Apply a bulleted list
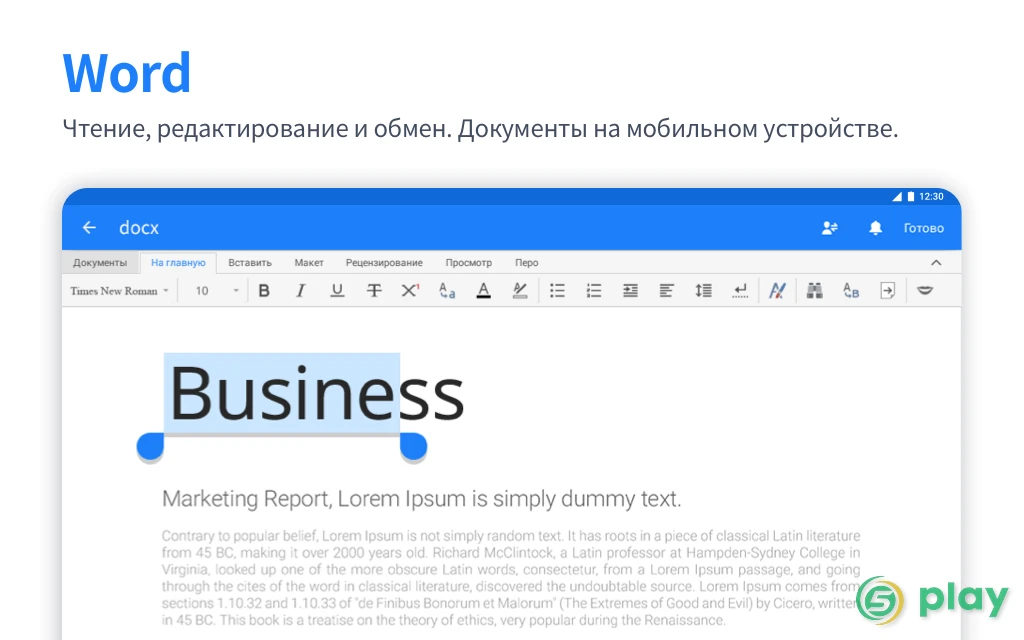This screenshot has height=640, width=1024. tap(557, 291)
